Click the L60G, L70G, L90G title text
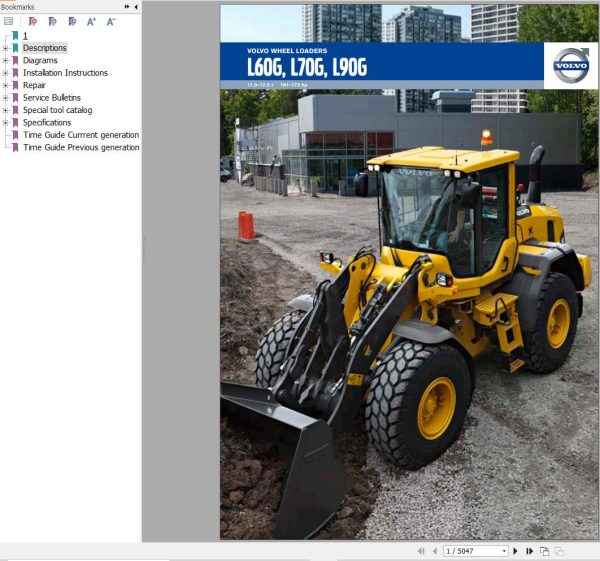This screenshot has width=600, height=561. click(307, 67)
